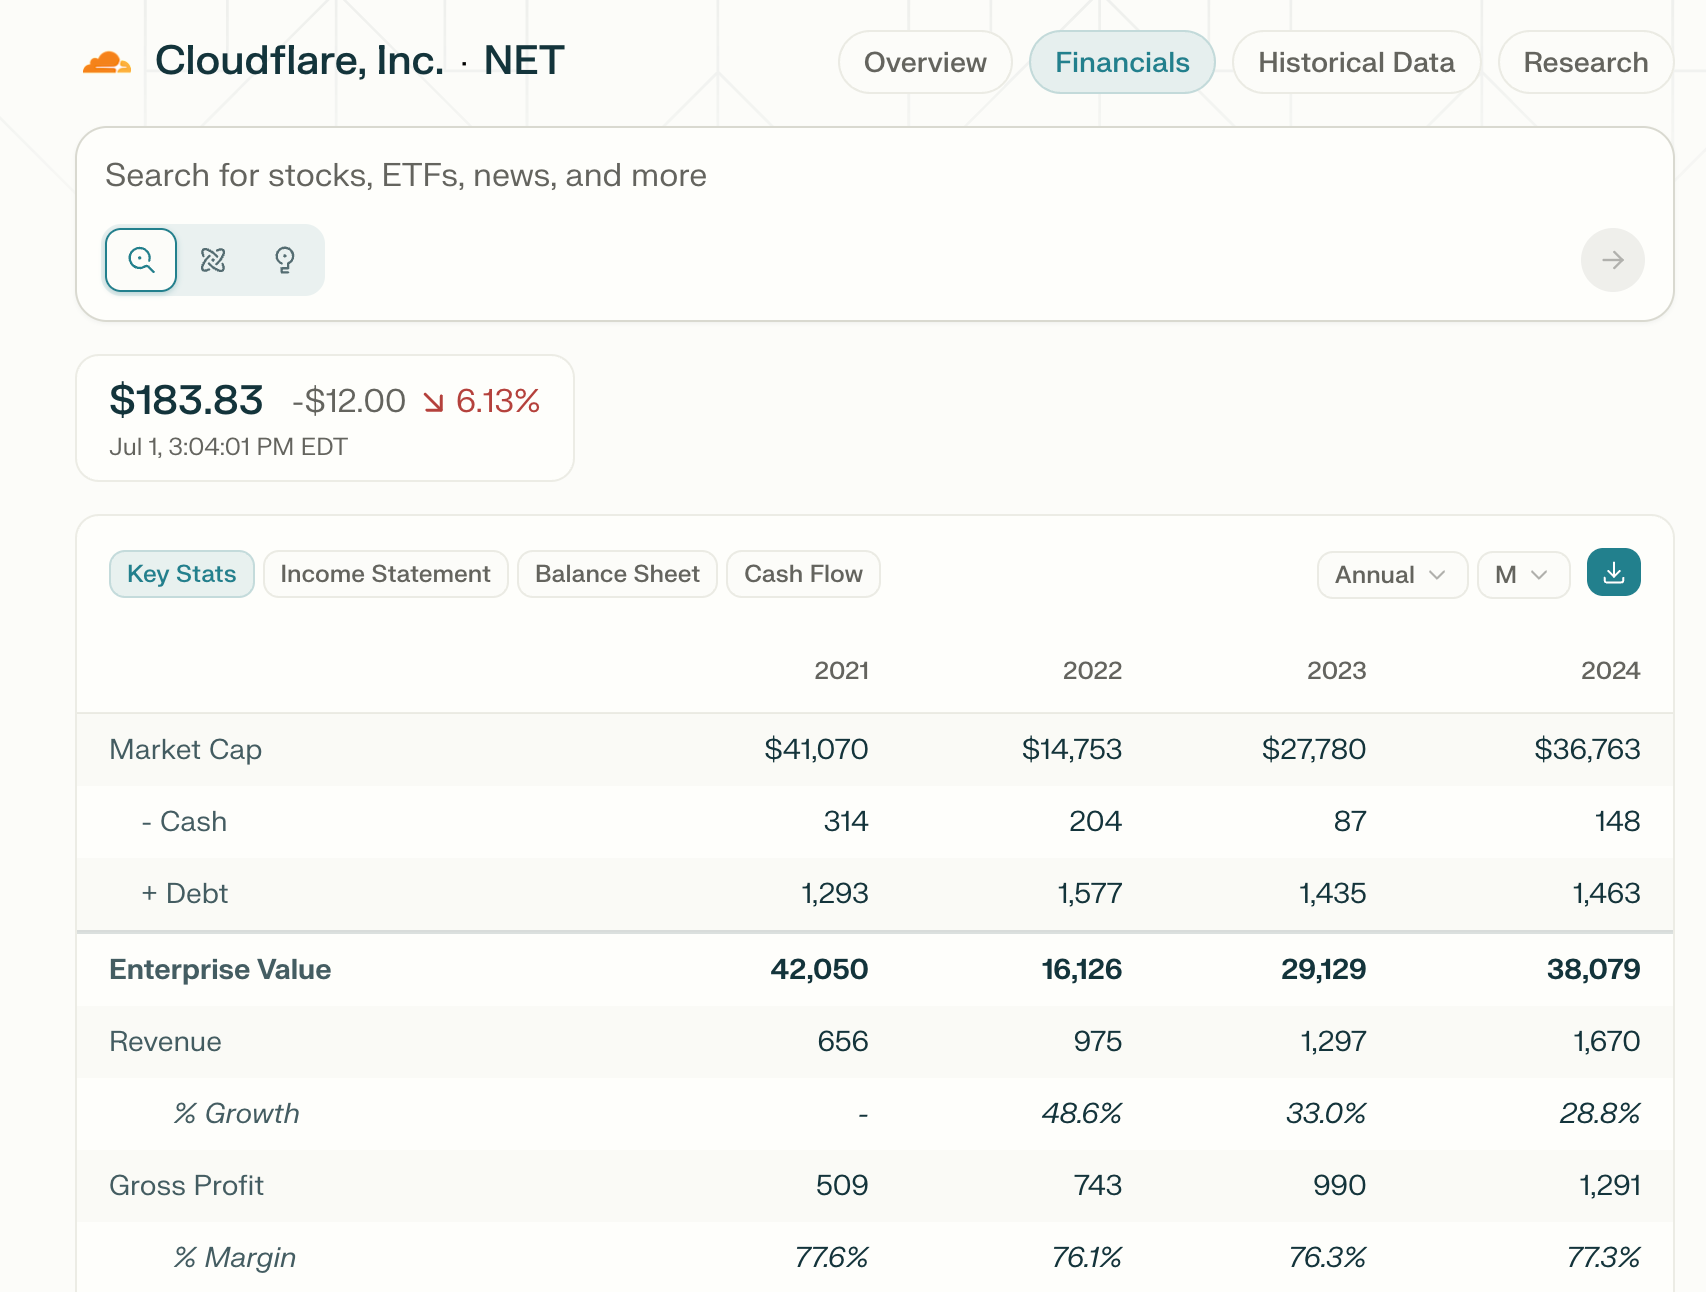The height and width of the screenshot is (1292, 1706).
Task: Select the Key Stats tab
Action: pos(181,574)
